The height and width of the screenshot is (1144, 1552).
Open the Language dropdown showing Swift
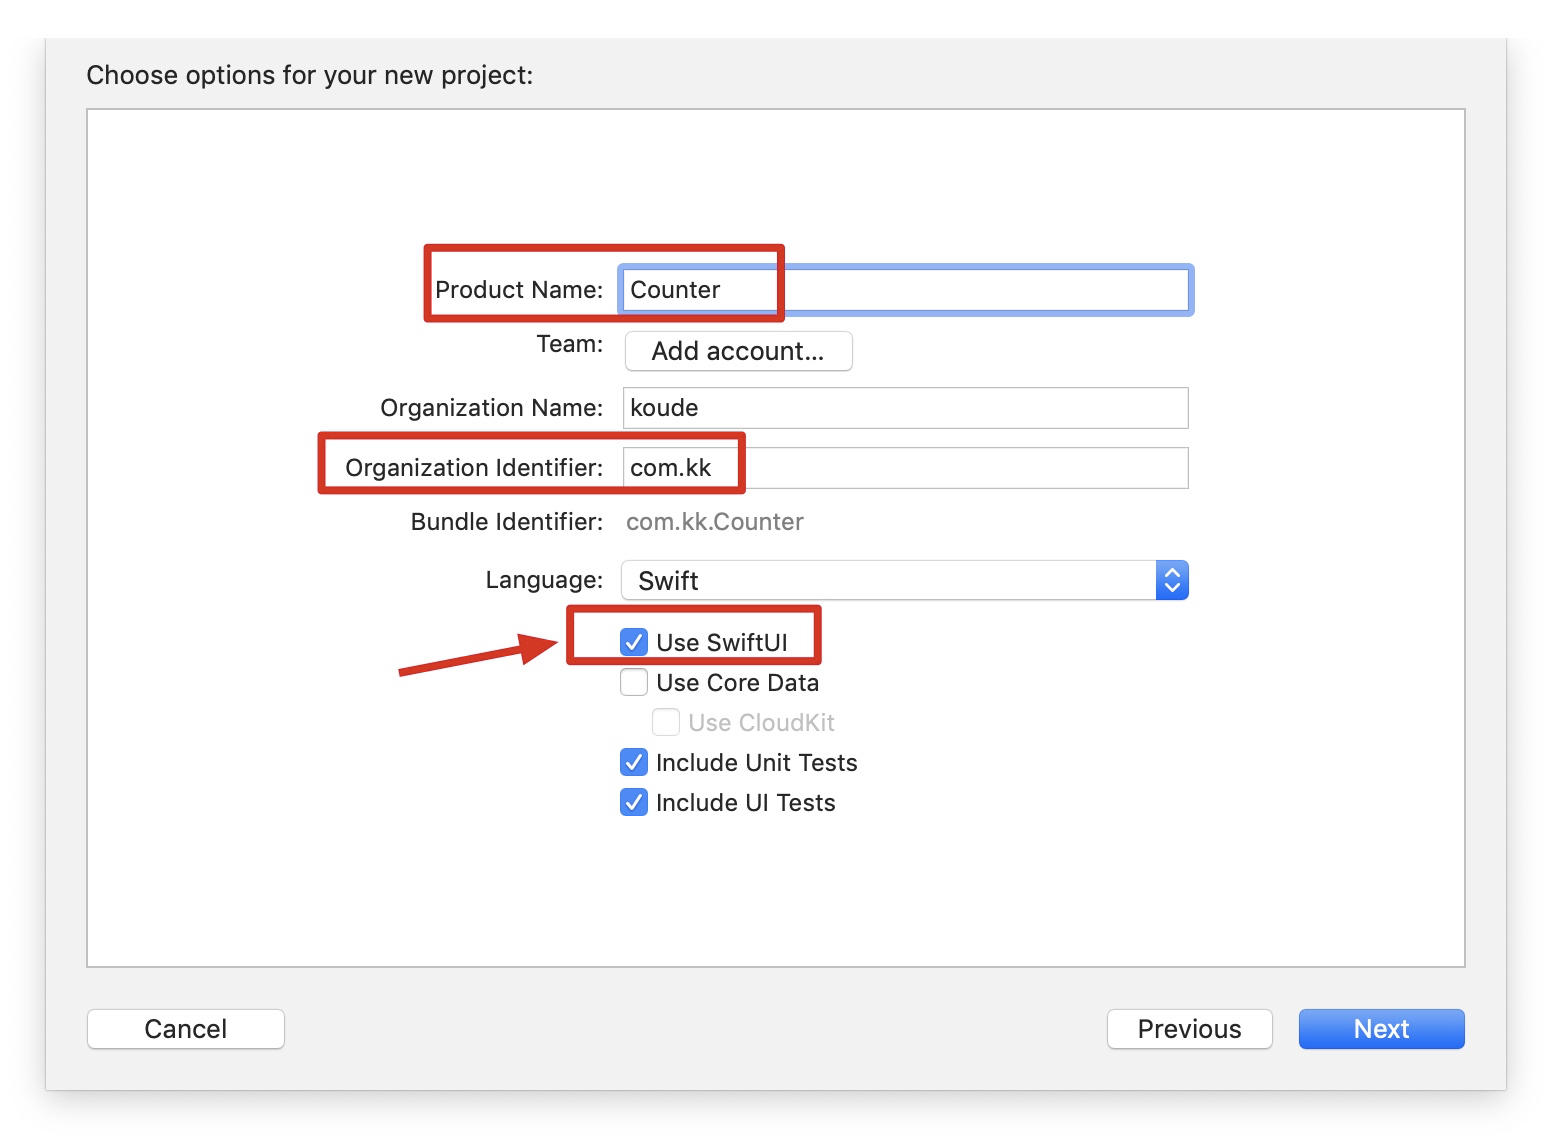pos(905,580)
